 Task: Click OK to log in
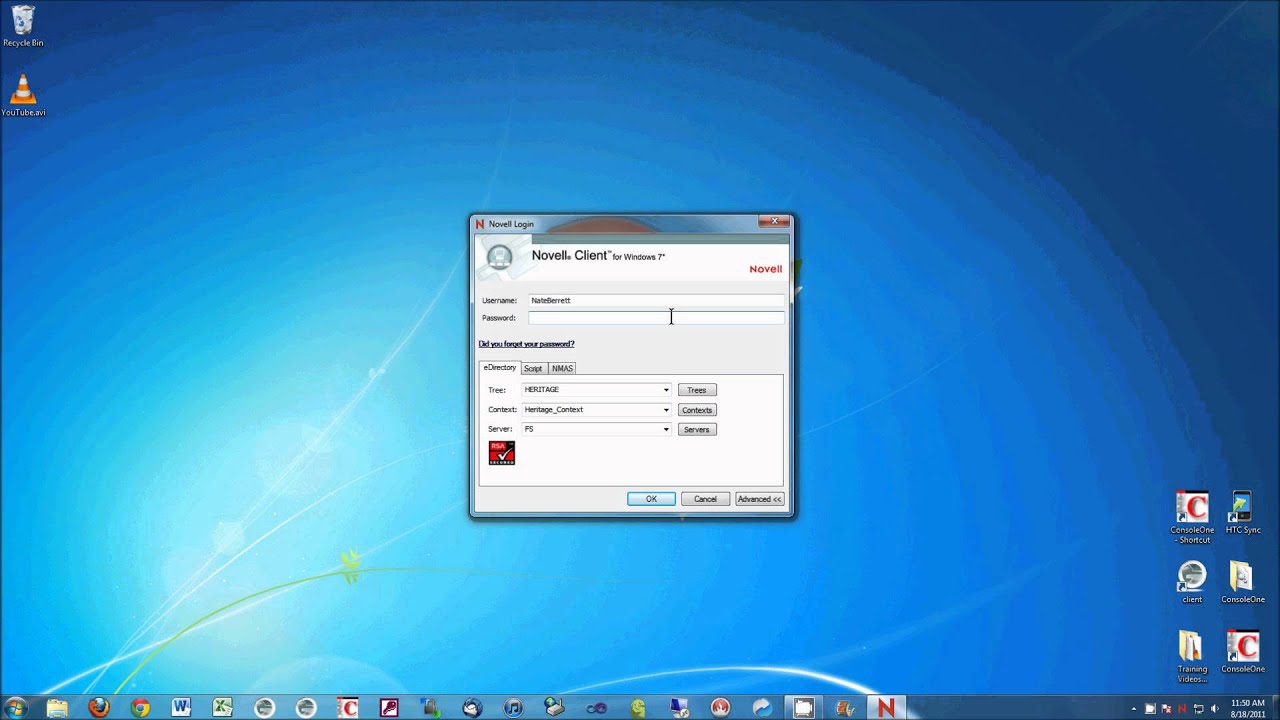(651, 499)
